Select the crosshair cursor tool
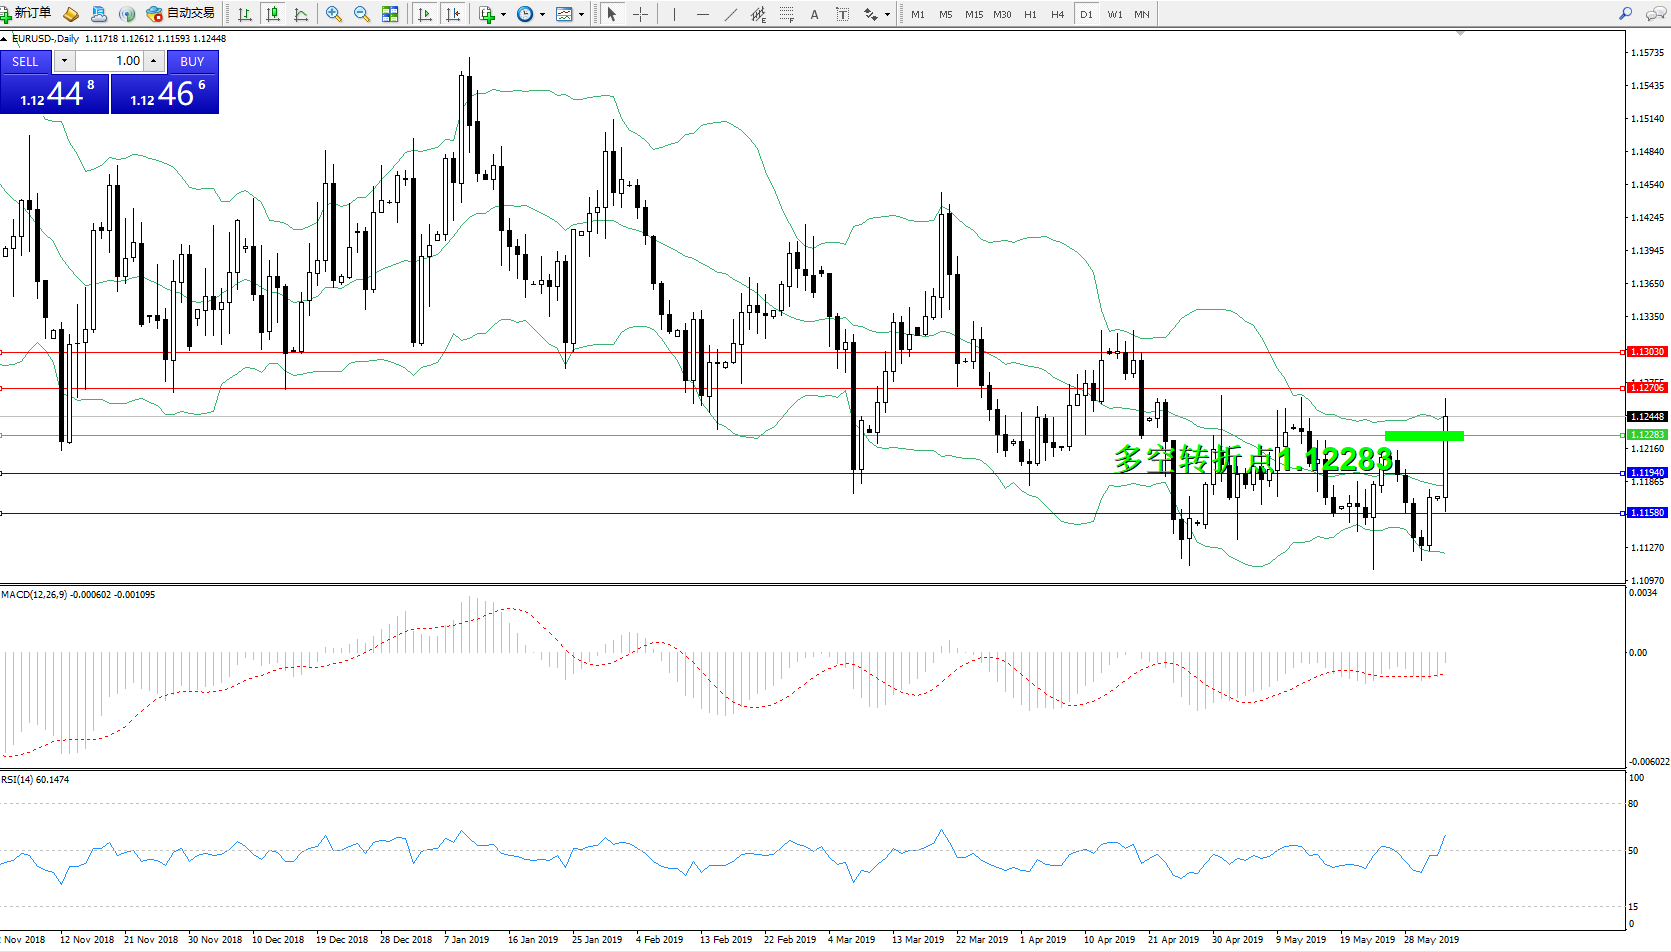Viewport: 1671px width, 952px height. click(640, 14)
